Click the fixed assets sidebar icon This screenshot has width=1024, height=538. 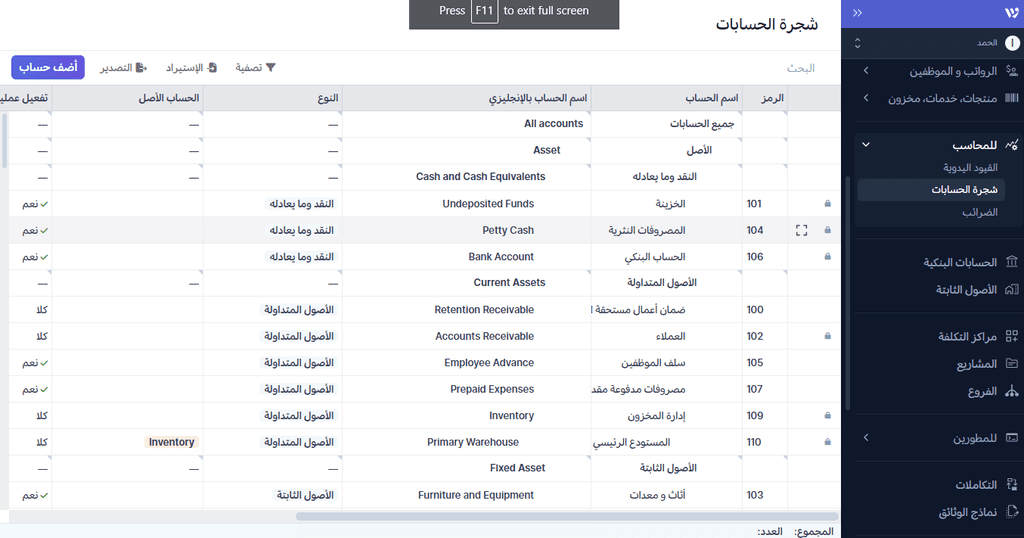click(x=1012, y=289)
